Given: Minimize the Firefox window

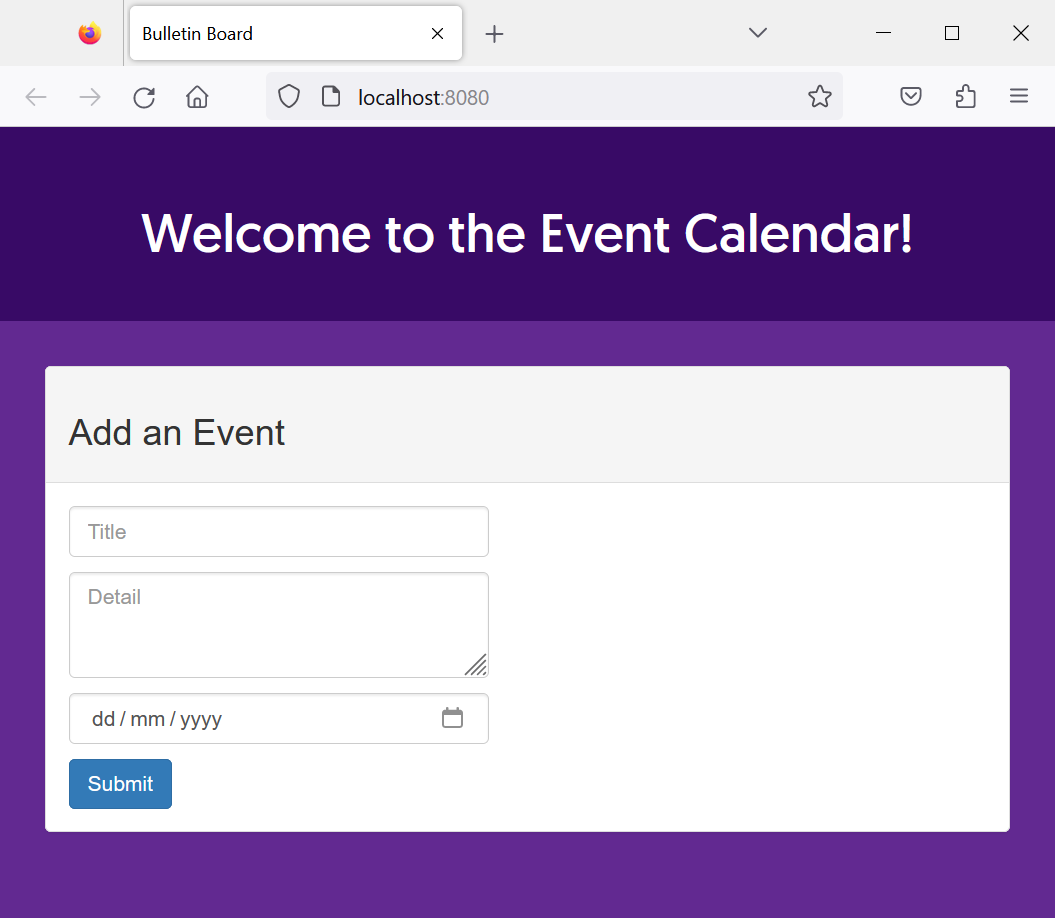Looking at the screenshot, I should click(883, 33).
